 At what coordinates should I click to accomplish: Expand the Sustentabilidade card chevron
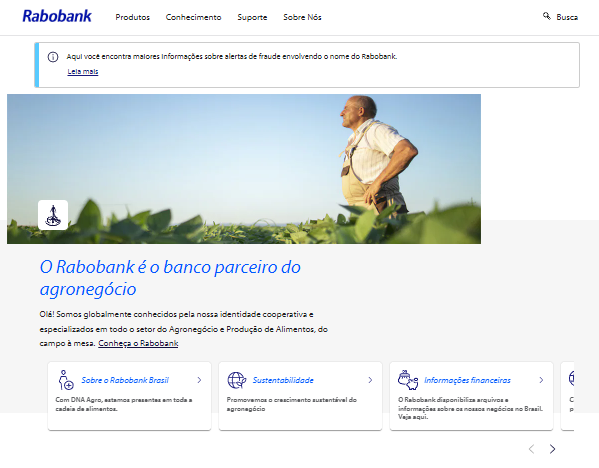(370, 380)
